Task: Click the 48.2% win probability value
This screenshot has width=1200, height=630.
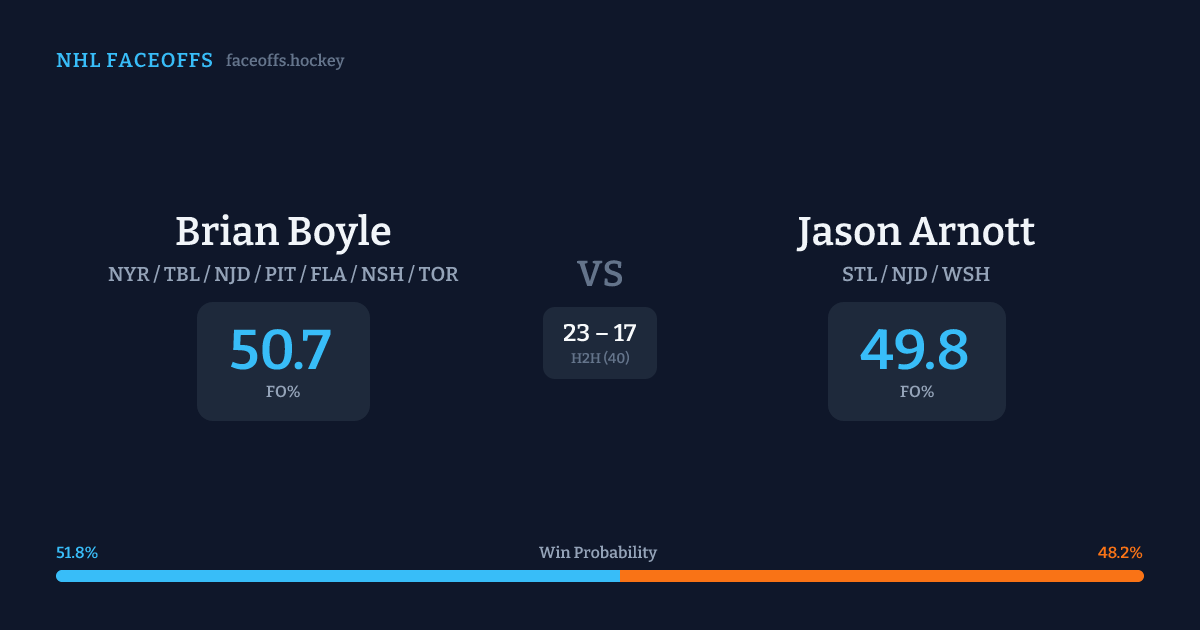Action: 1120,553
